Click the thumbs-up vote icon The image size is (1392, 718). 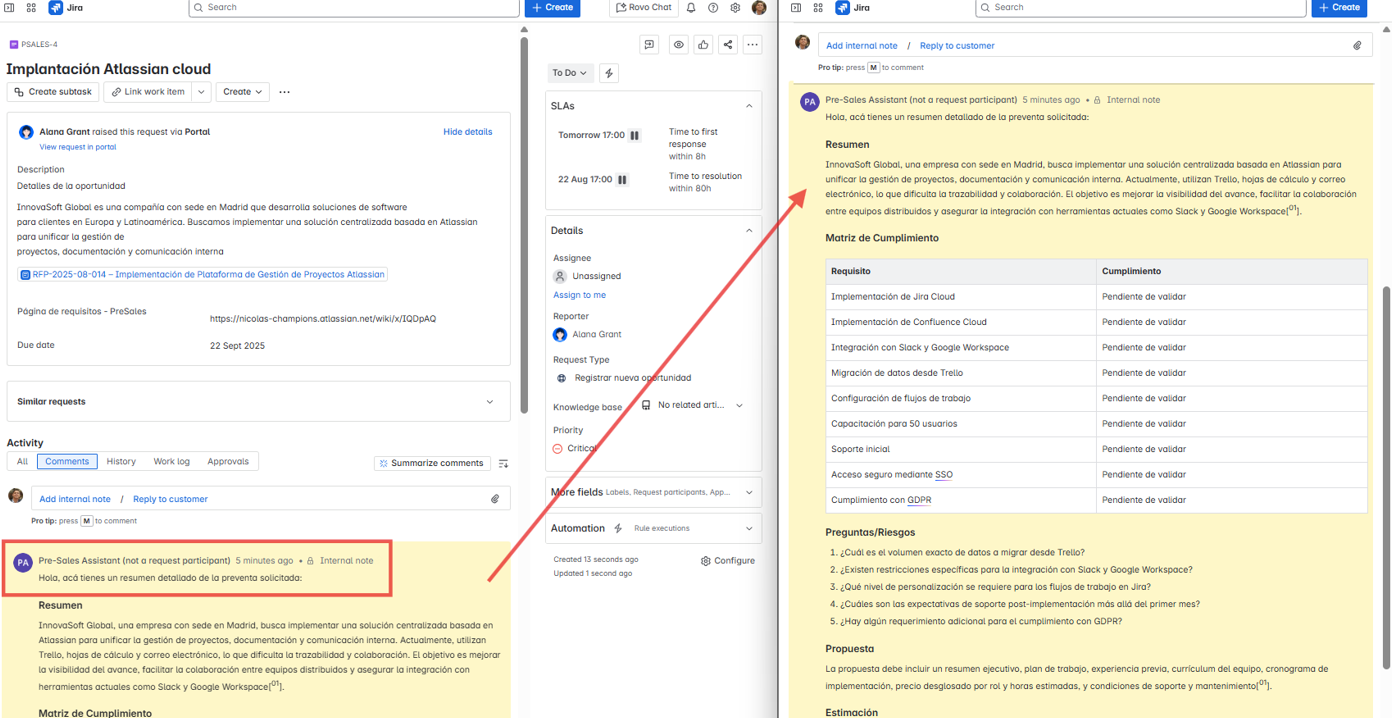point(703,45)
